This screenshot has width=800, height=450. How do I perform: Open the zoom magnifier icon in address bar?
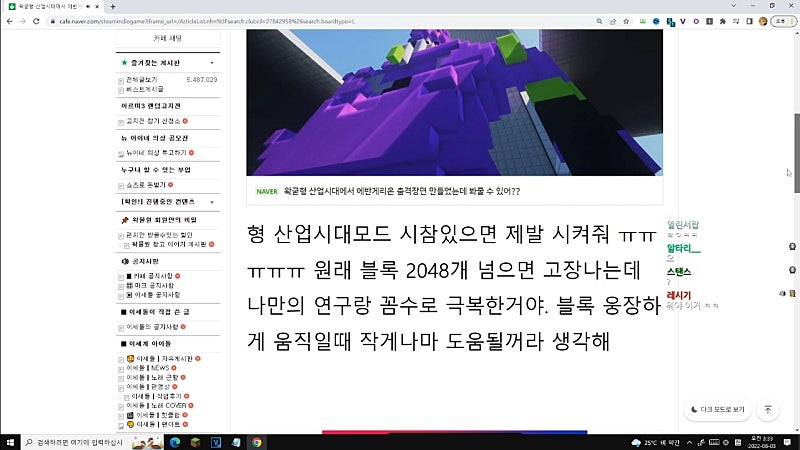tap(599, 21)
